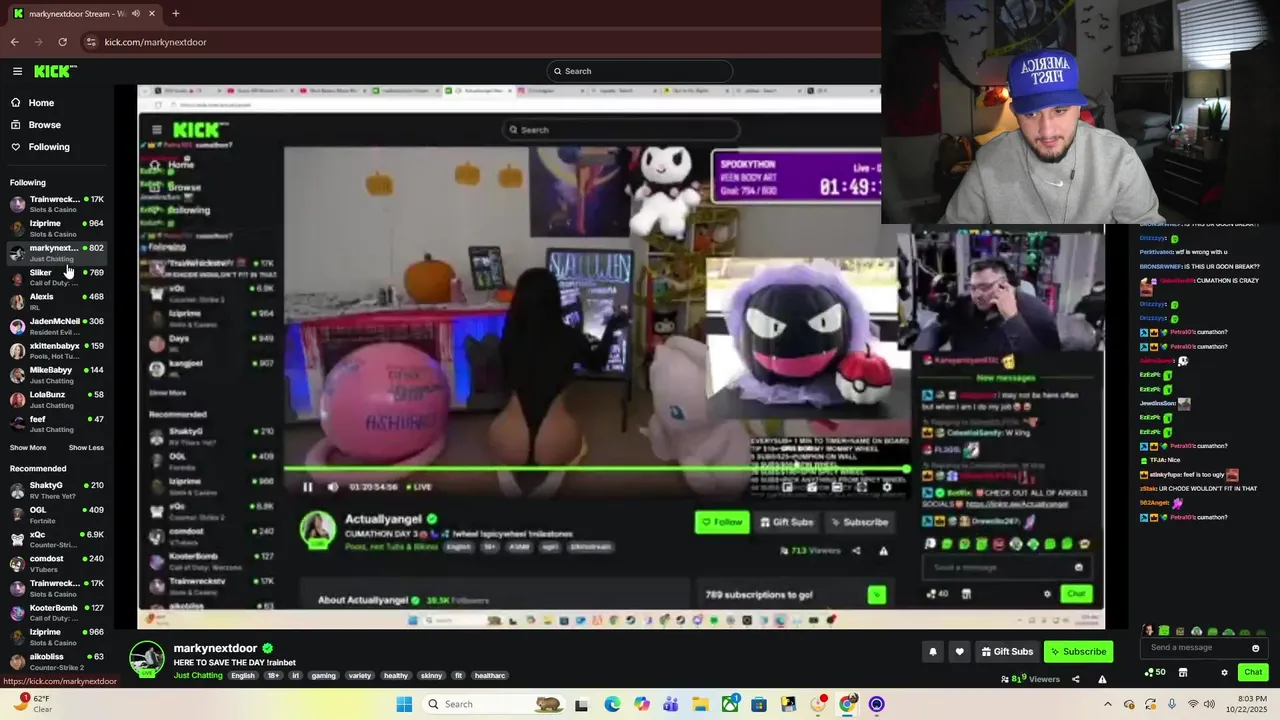
Task: Open chat settings gear
Action: [x=1224, y=672]
